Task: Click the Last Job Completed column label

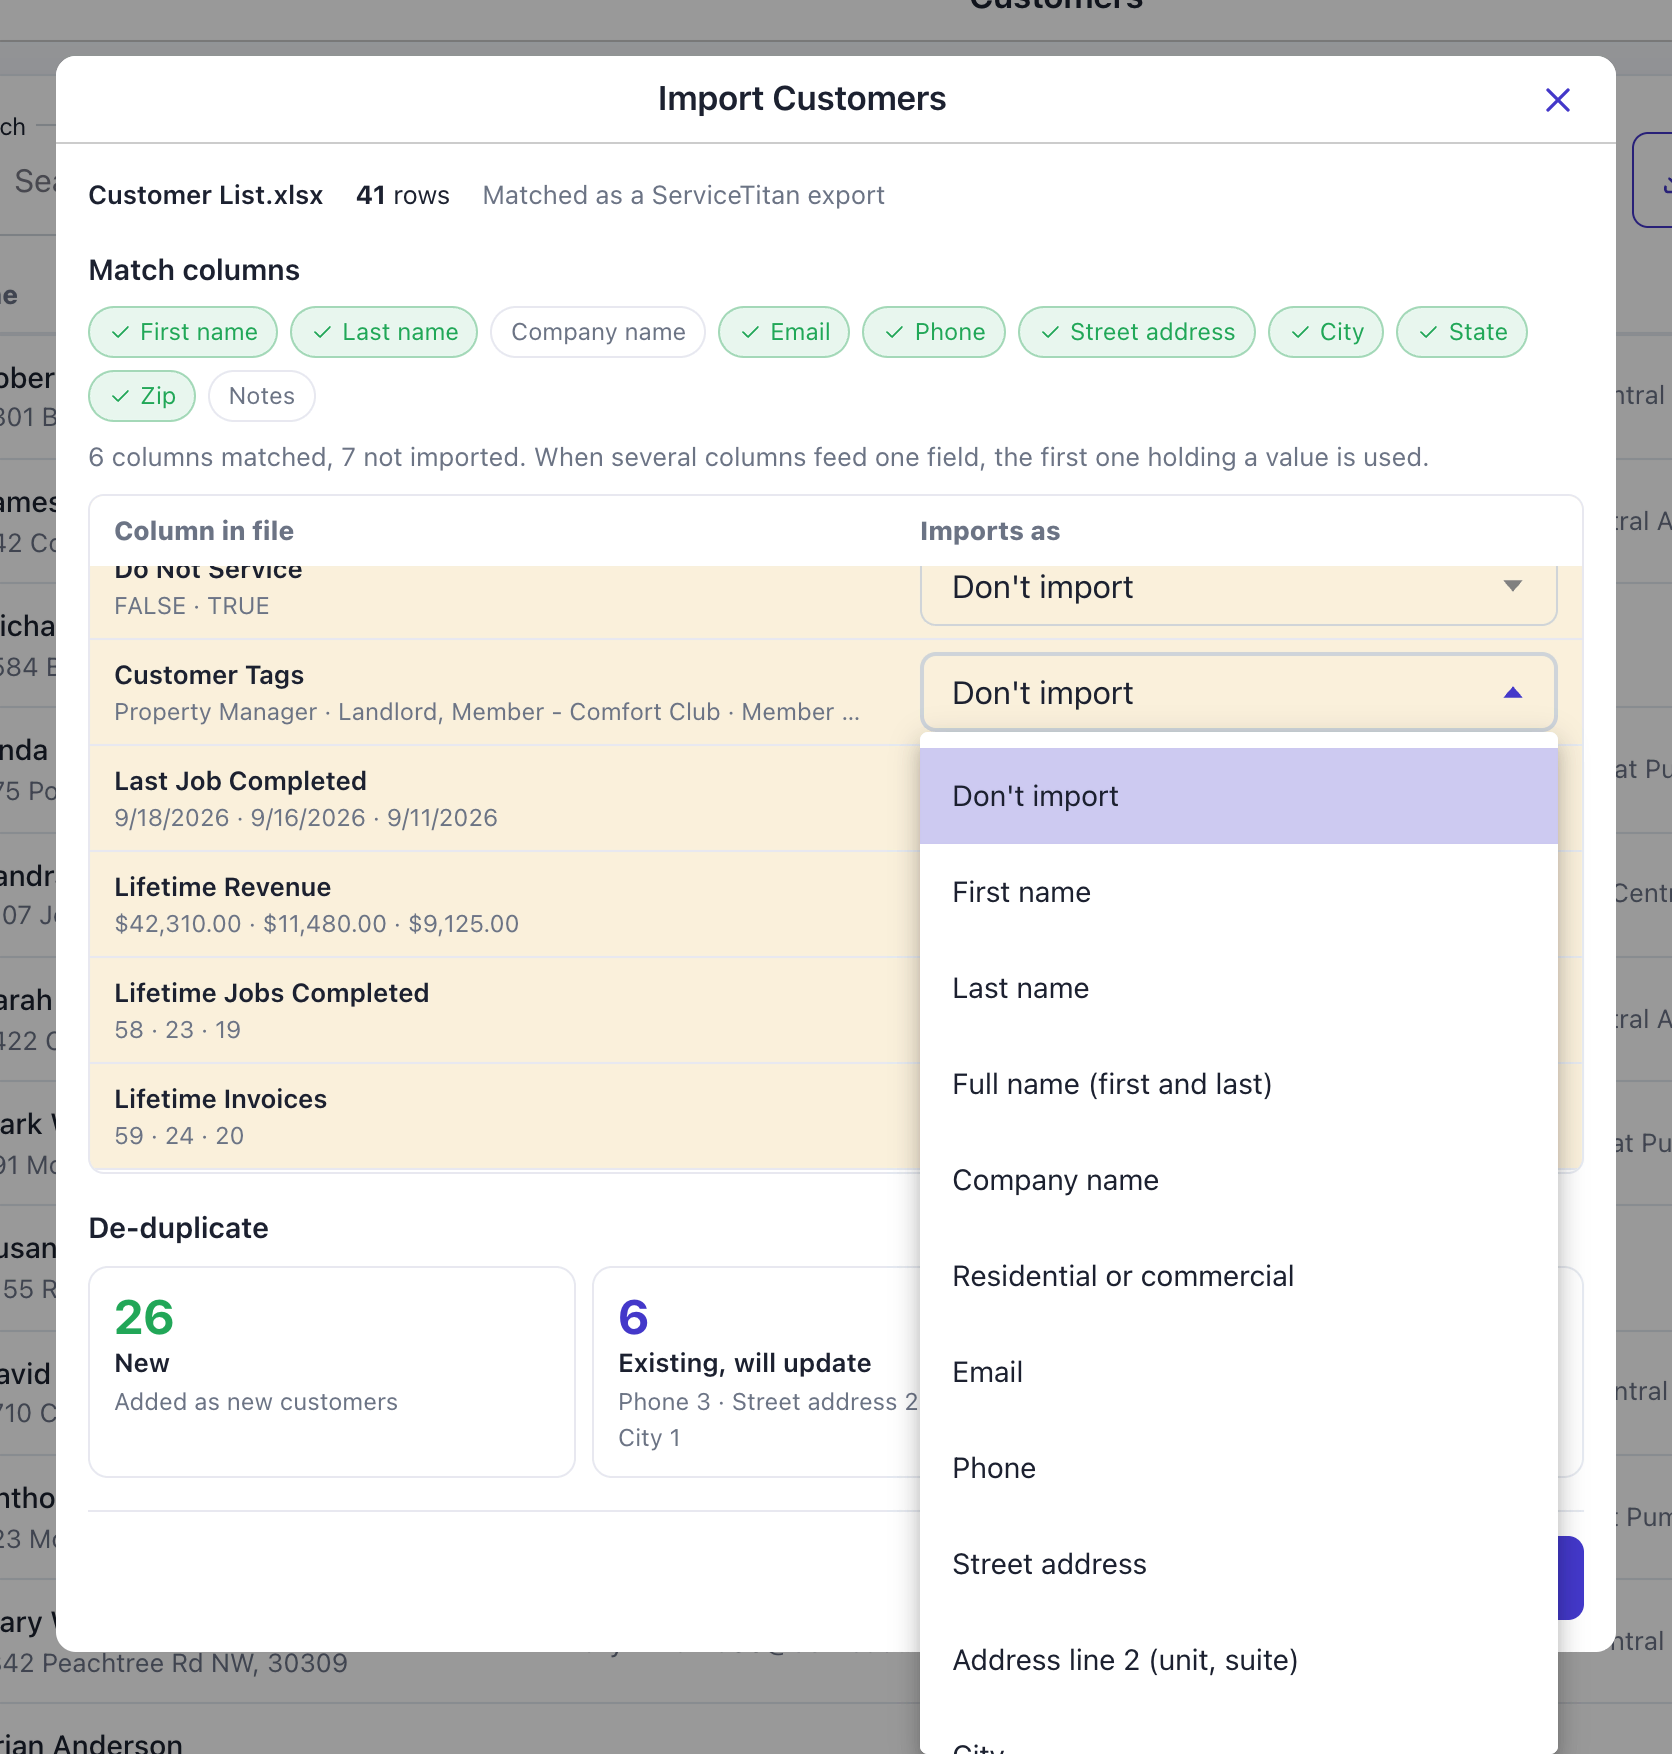Action: [240, 781]
